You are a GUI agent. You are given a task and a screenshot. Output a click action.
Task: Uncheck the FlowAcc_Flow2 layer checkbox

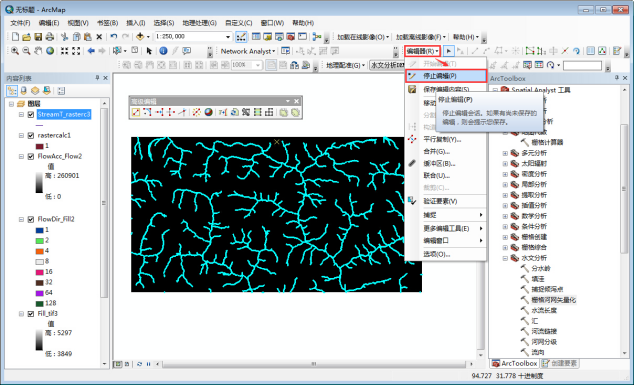pyautogui.click(x=31, y=156)
